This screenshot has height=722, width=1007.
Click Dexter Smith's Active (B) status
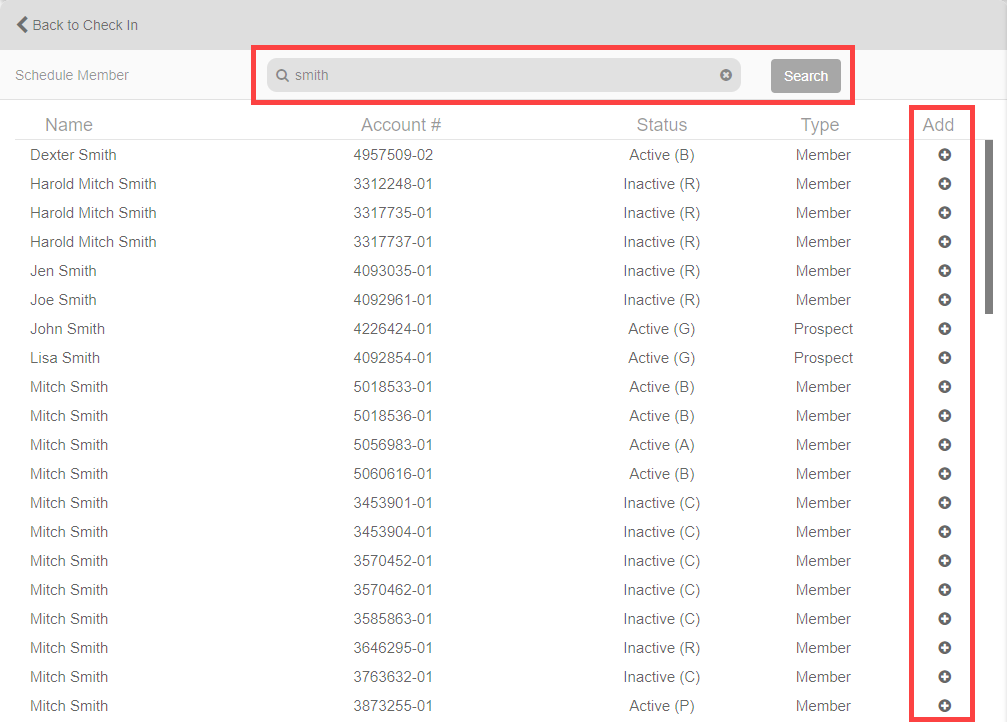coord(661,155)
